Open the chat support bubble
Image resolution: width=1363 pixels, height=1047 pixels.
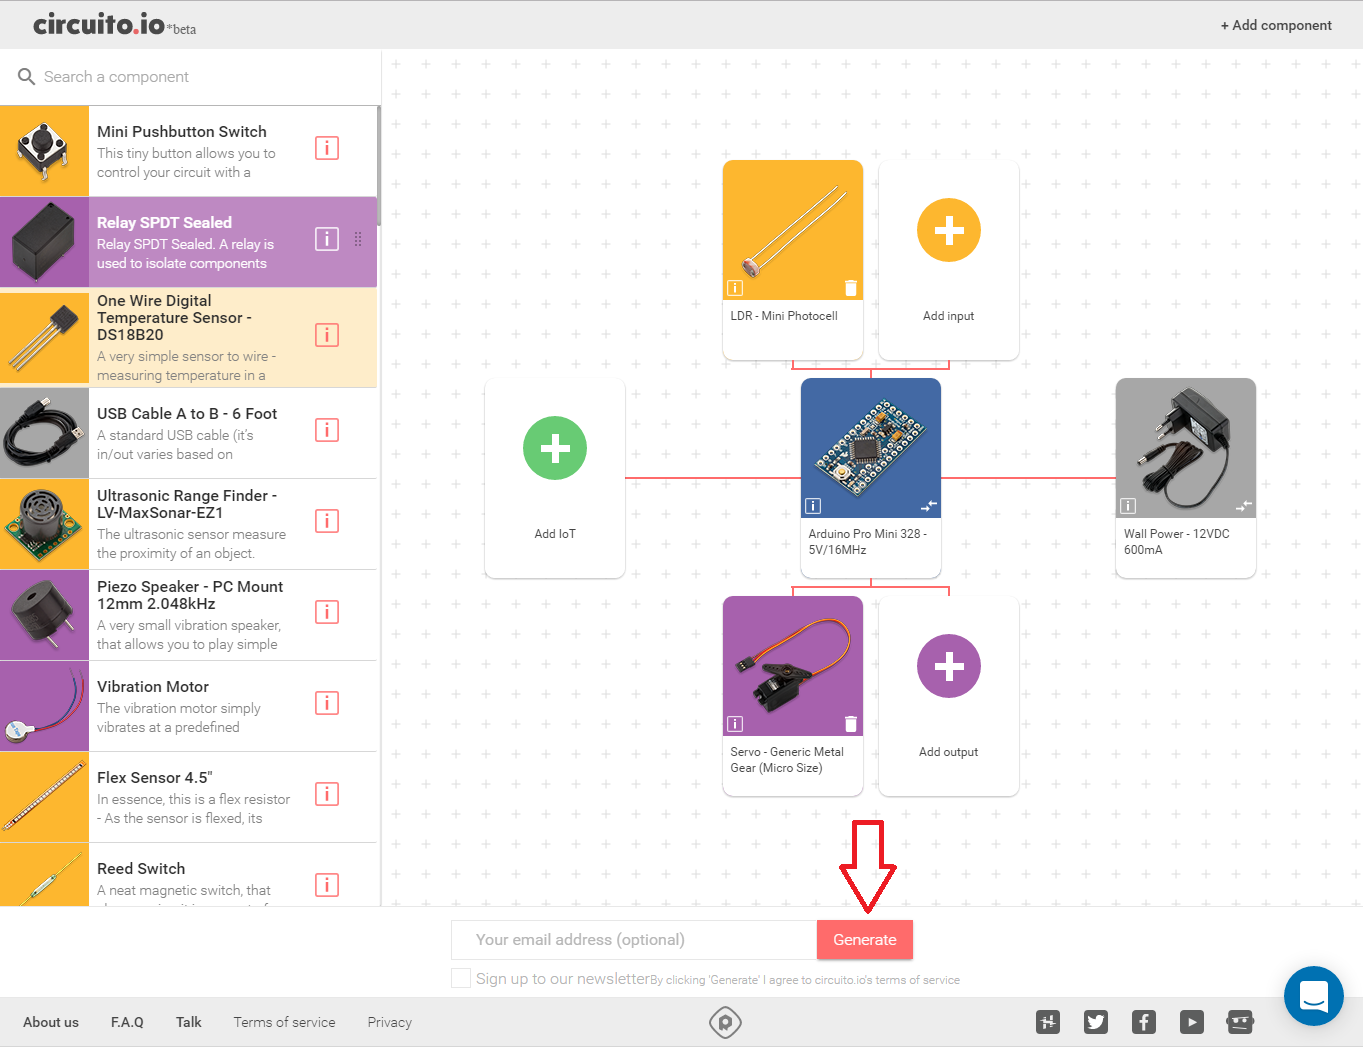click(x=1313, y=996)
